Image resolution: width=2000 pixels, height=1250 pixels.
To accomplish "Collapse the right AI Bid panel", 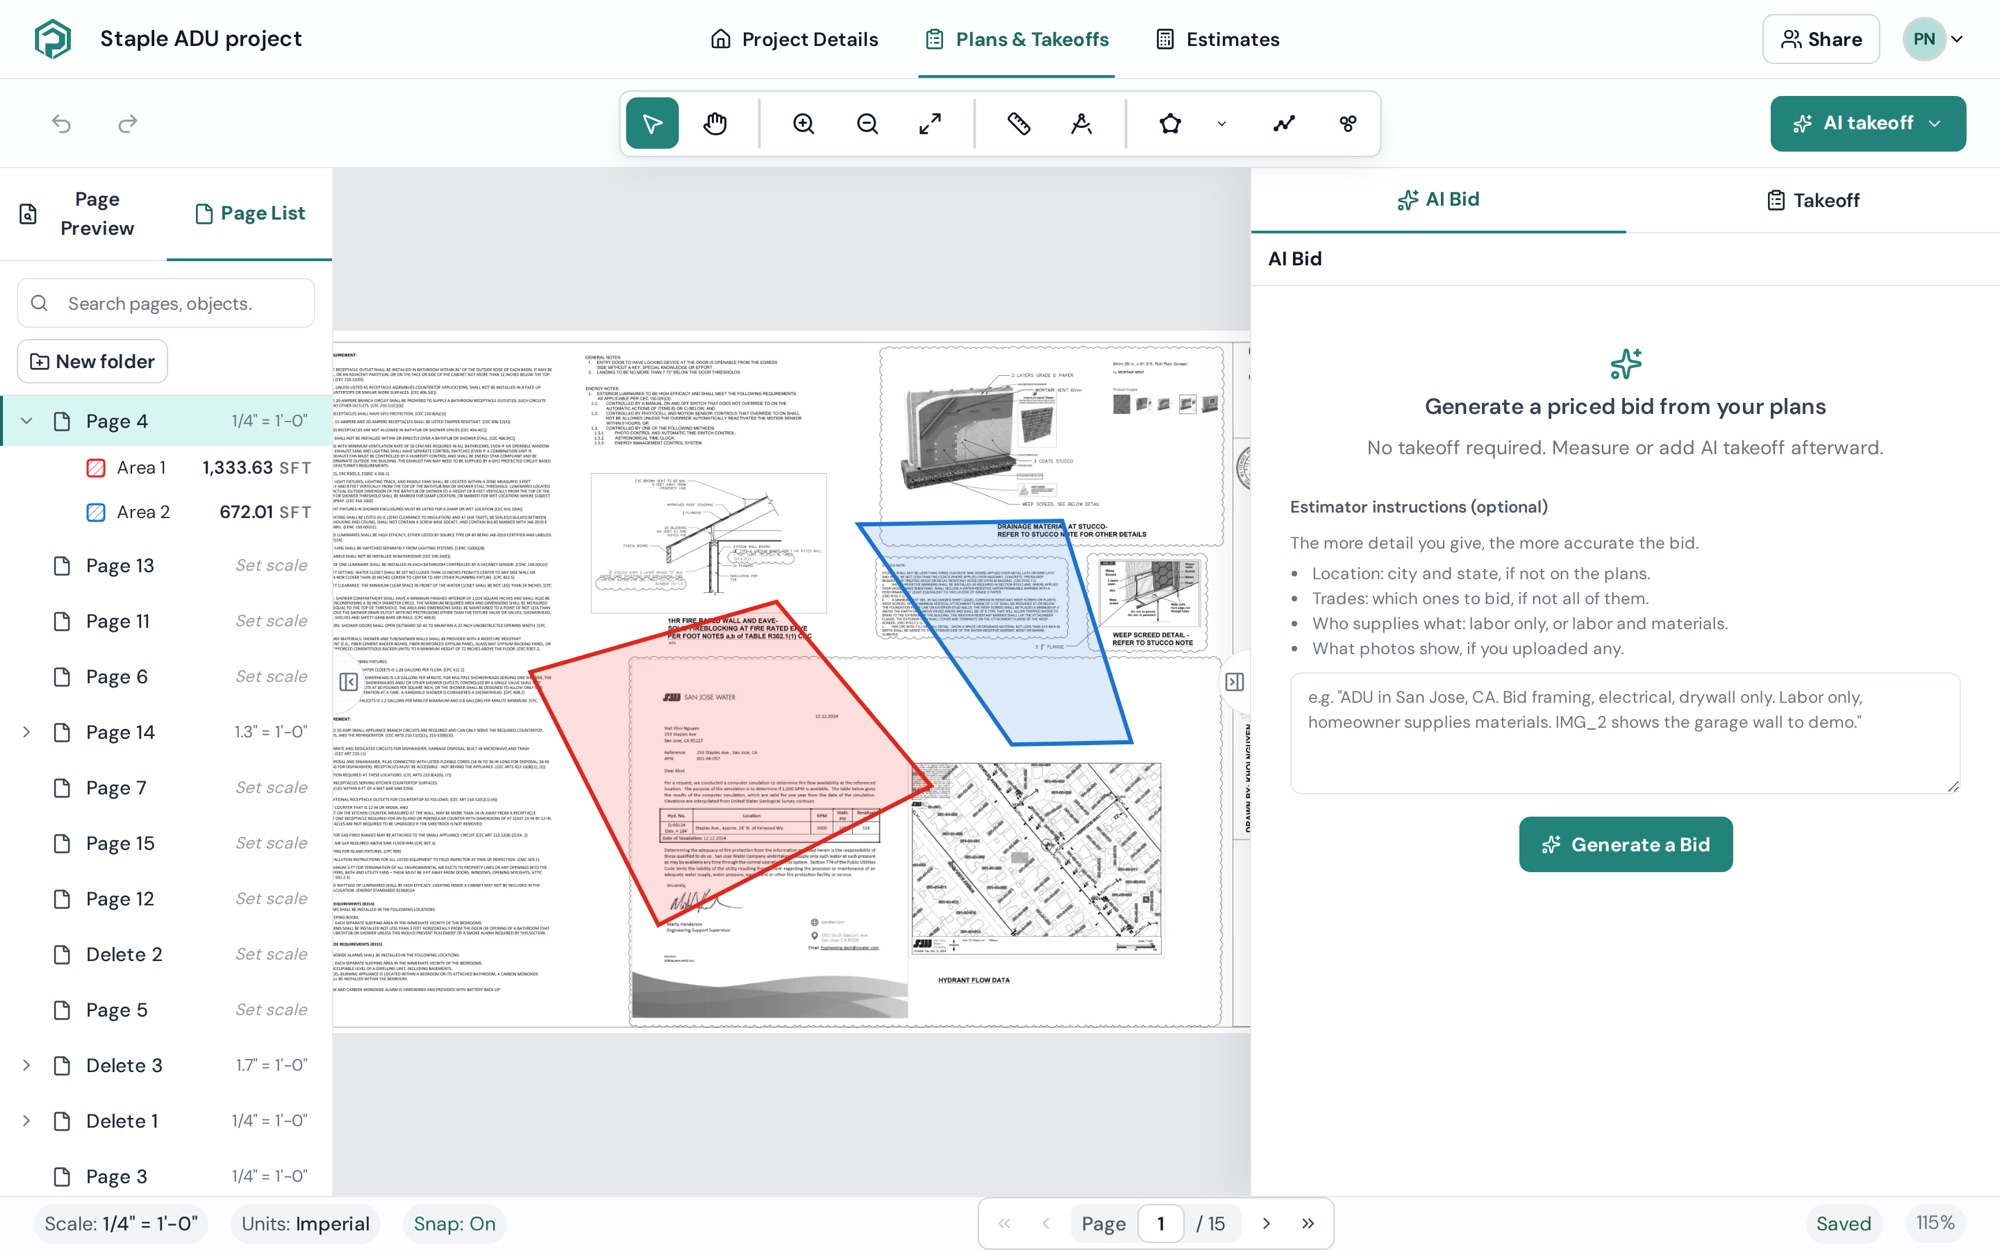I will 1235,681.
